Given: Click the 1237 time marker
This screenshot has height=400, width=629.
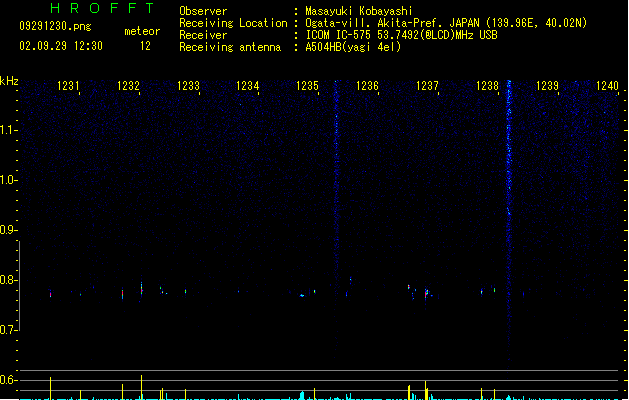Looking at the screenshot, I should [427, 85].
